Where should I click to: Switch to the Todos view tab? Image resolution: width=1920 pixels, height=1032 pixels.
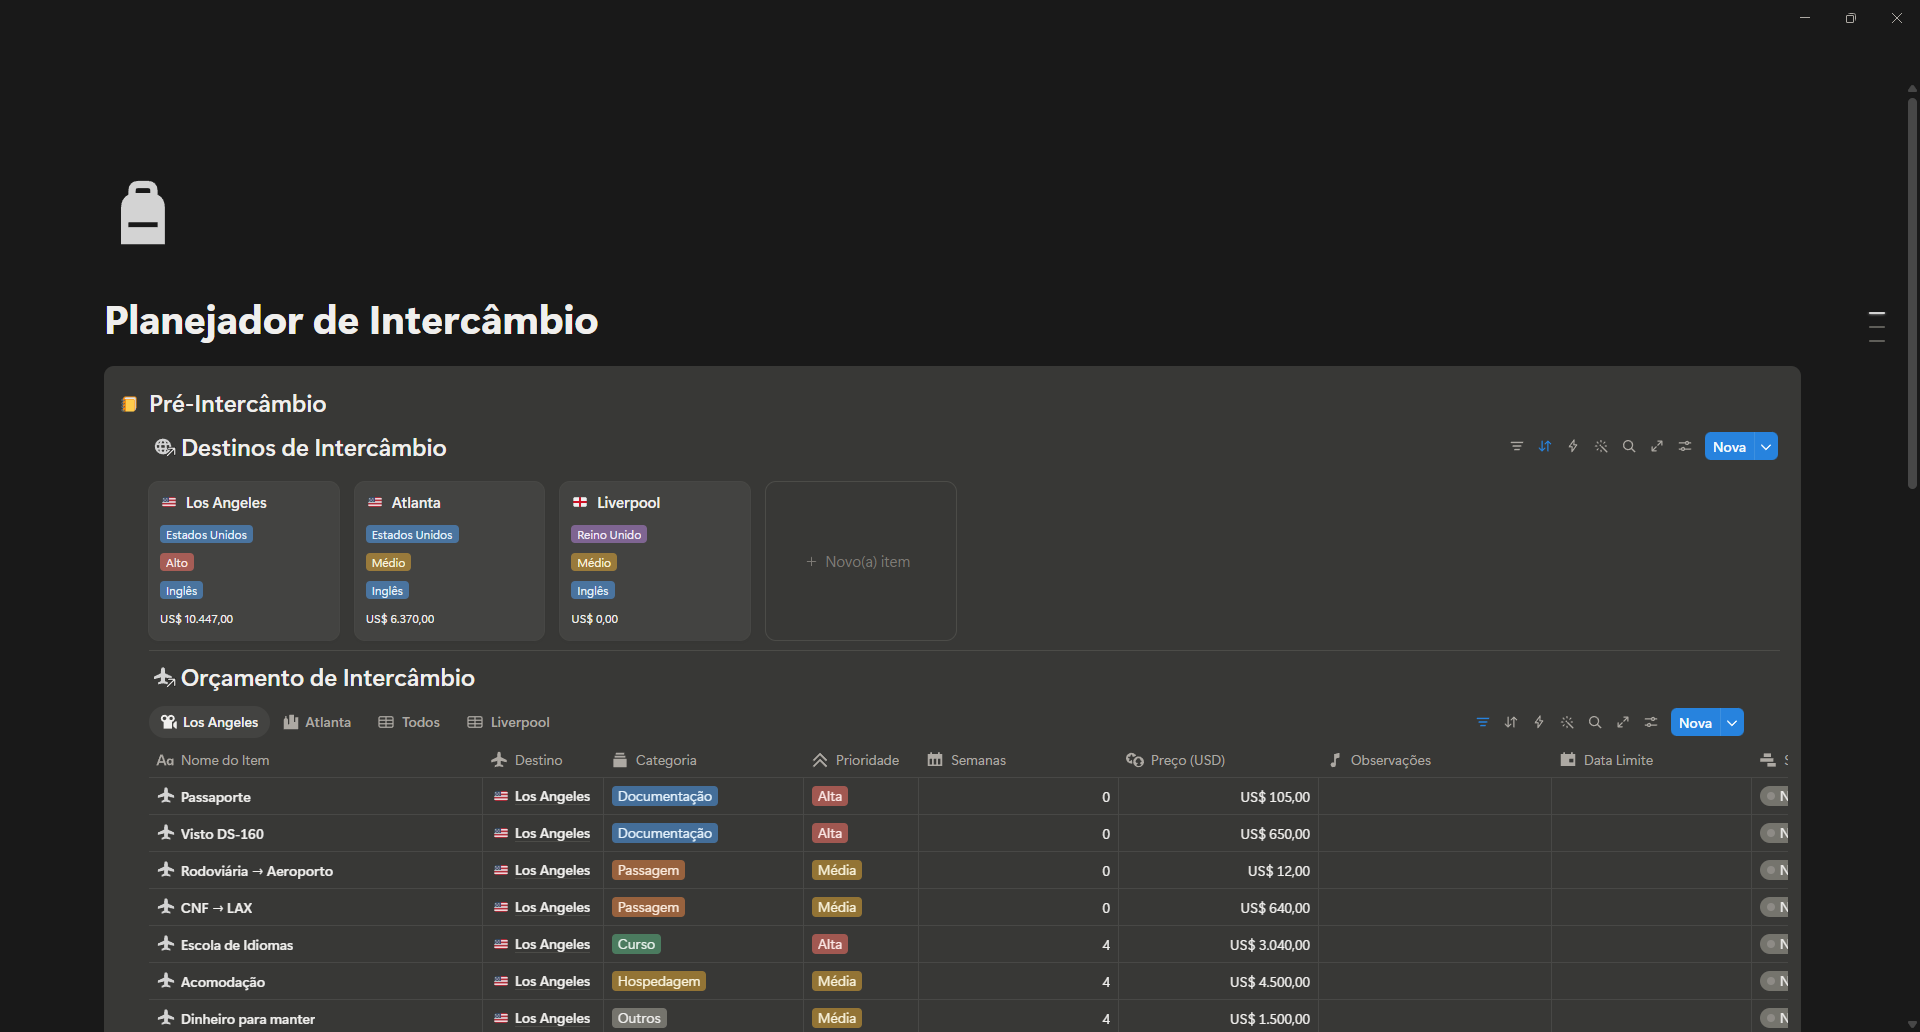(x=409, y=722)
